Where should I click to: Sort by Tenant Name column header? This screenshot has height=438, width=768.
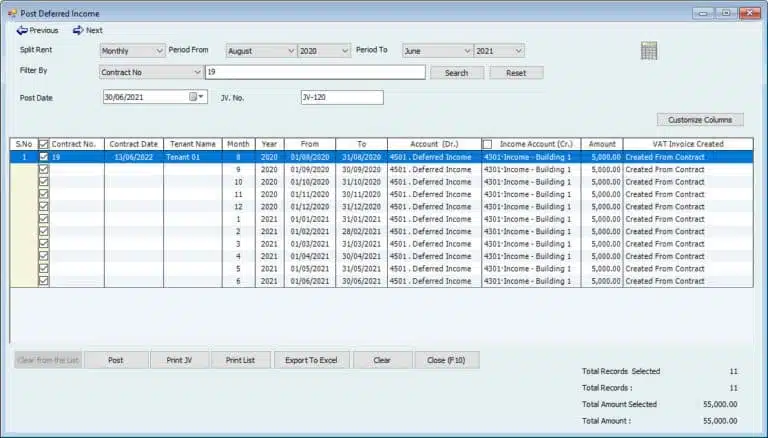pos(193,144)
